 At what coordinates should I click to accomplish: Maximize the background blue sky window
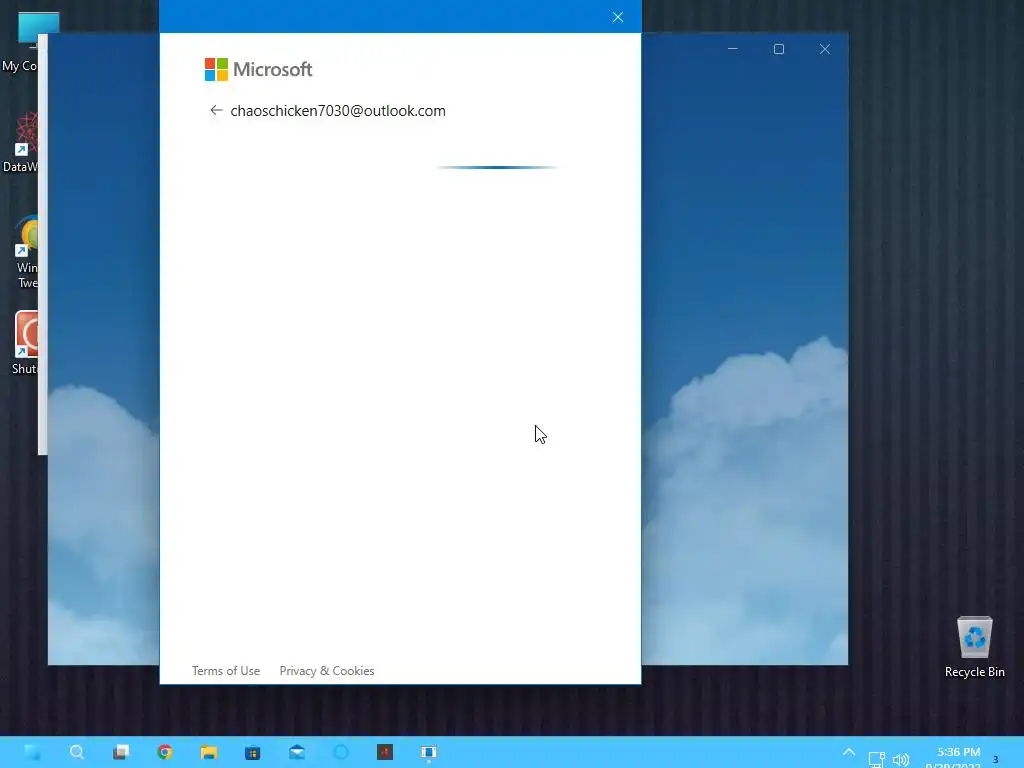coord(778,49)
